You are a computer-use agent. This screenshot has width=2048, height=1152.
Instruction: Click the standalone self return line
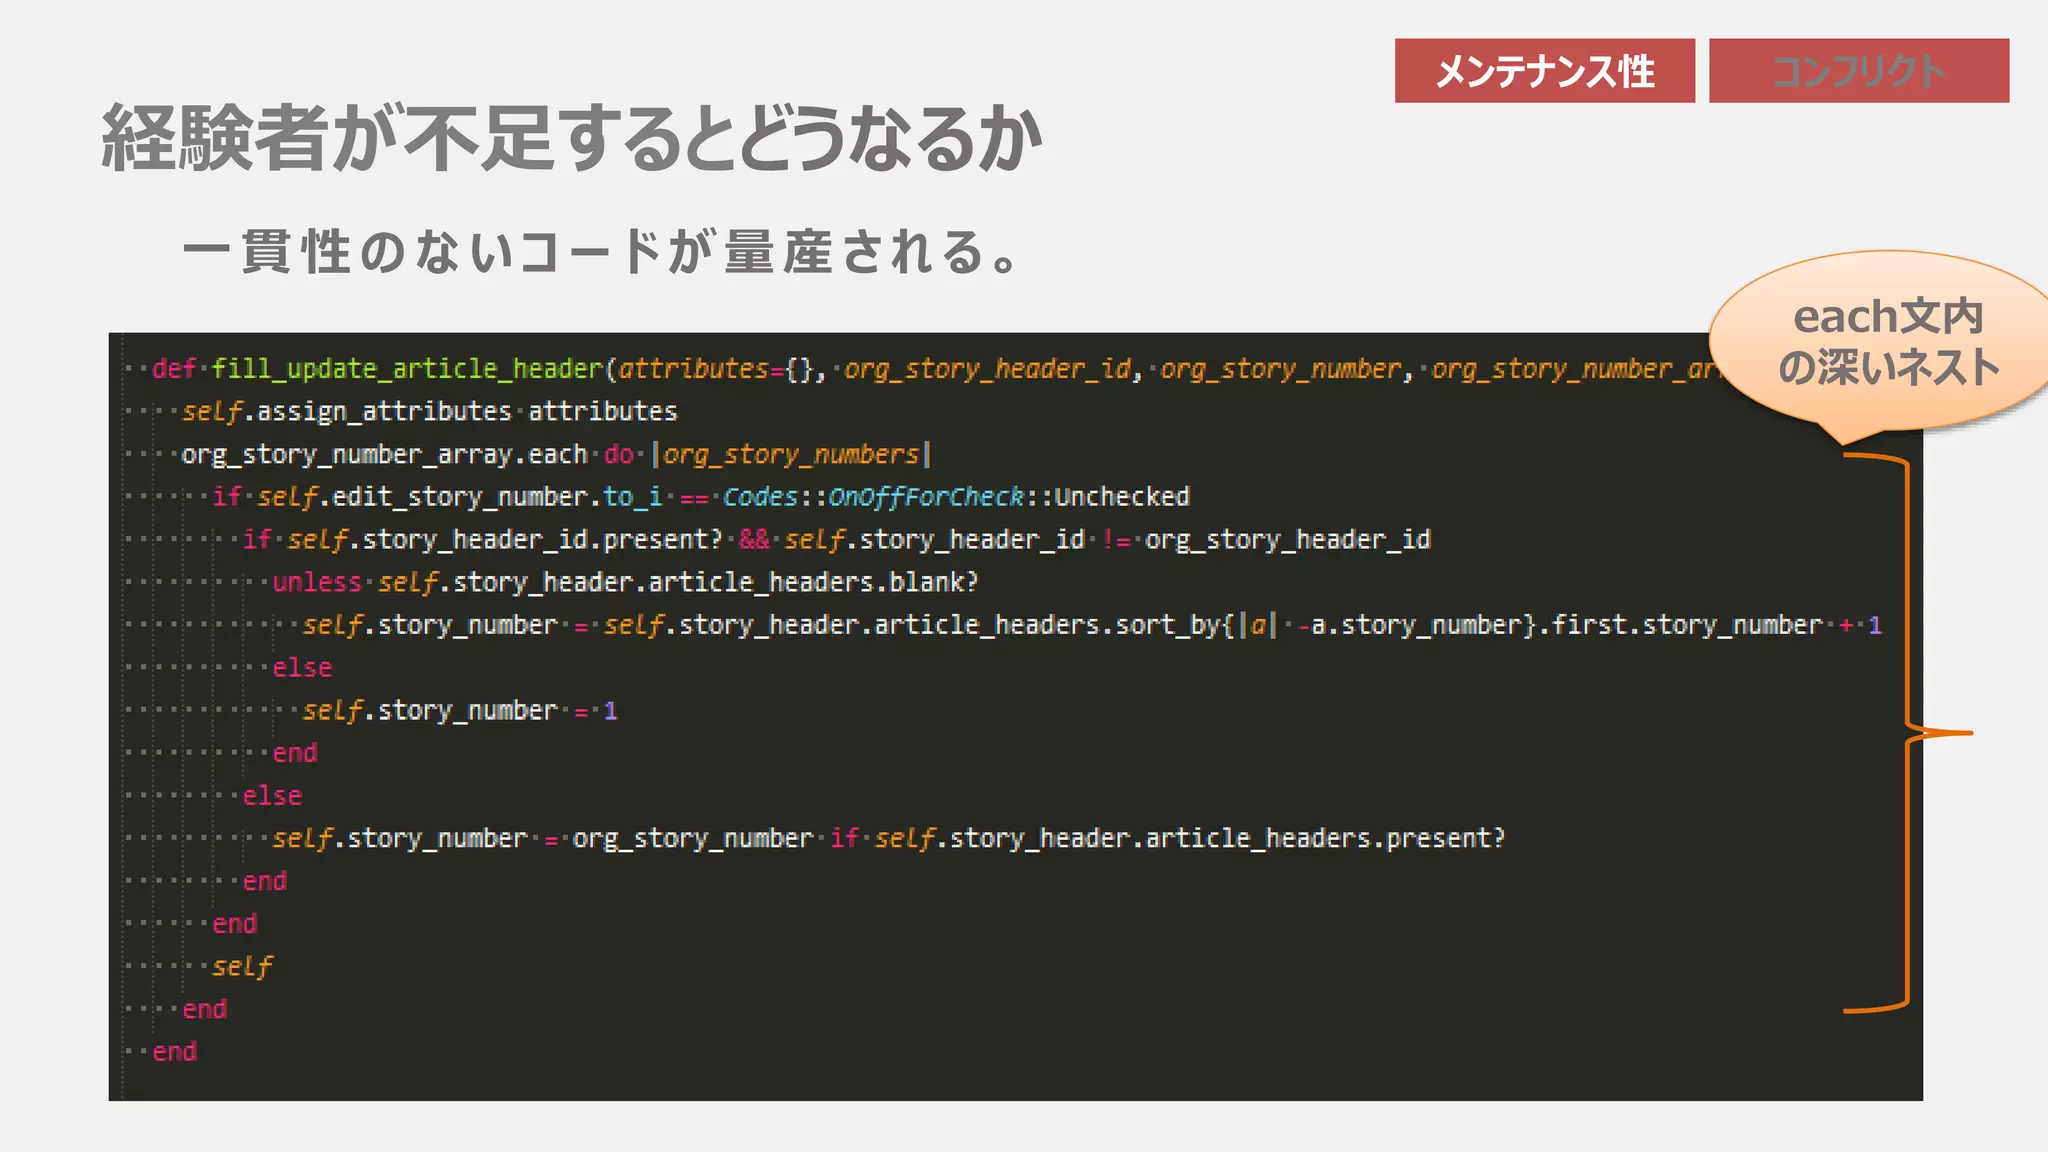click(x=242, y=967)
